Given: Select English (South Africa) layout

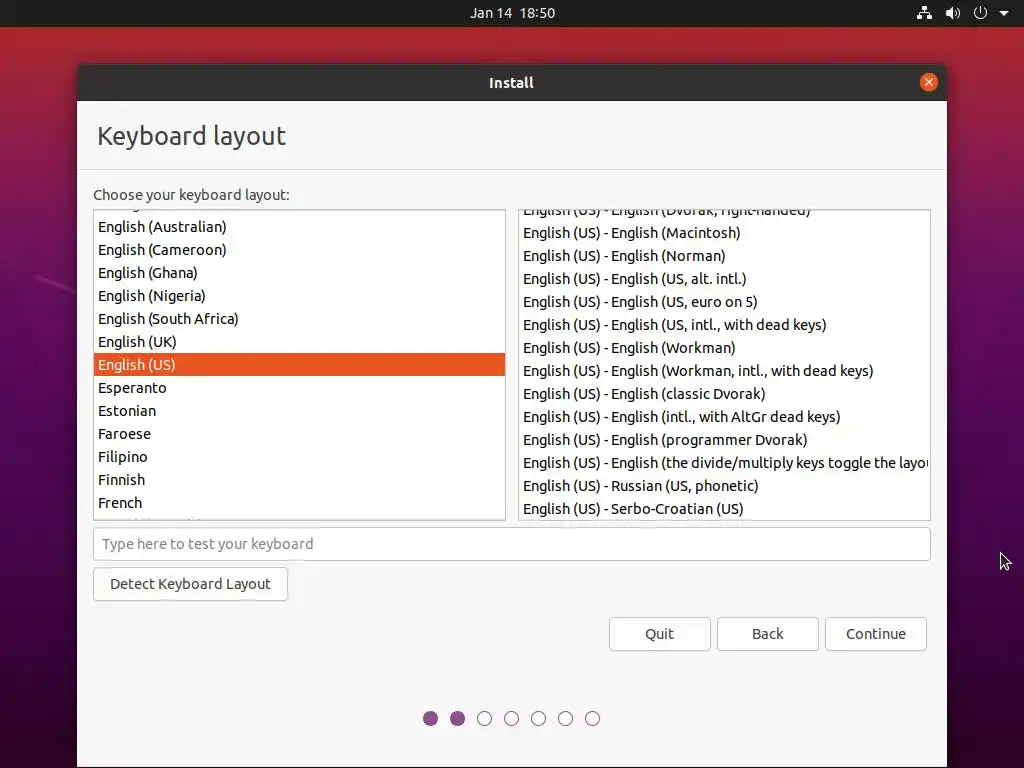Looking at the screenshot, I should pos(299,319).
